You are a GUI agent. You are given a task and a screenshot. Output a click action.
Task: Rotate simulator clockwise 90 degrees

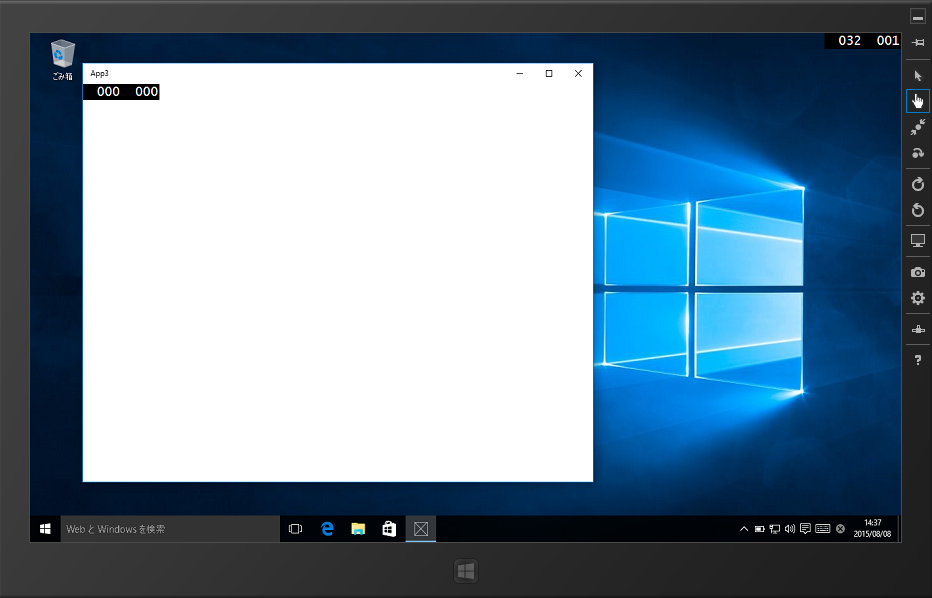pyautogui.click(x=917, y=184)
